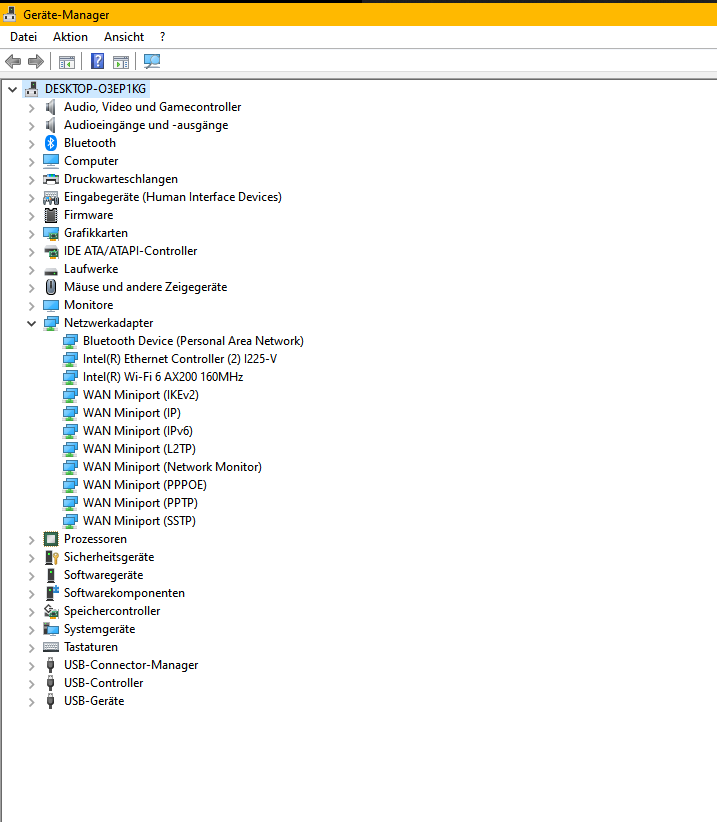Select WAN Miniport (Network Monitor)

pyautogui.click(x=172, y=467)
